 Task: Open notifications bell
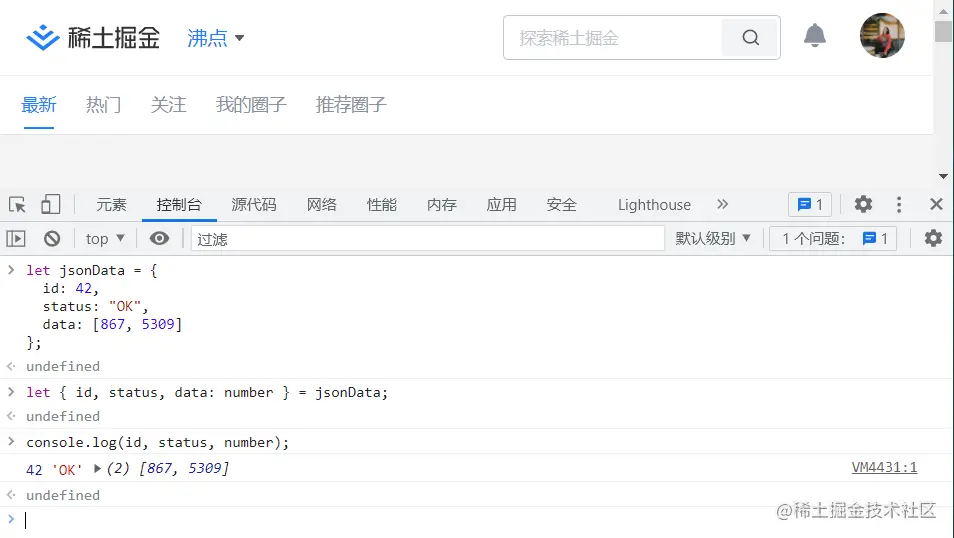click(x=815, y=36)
